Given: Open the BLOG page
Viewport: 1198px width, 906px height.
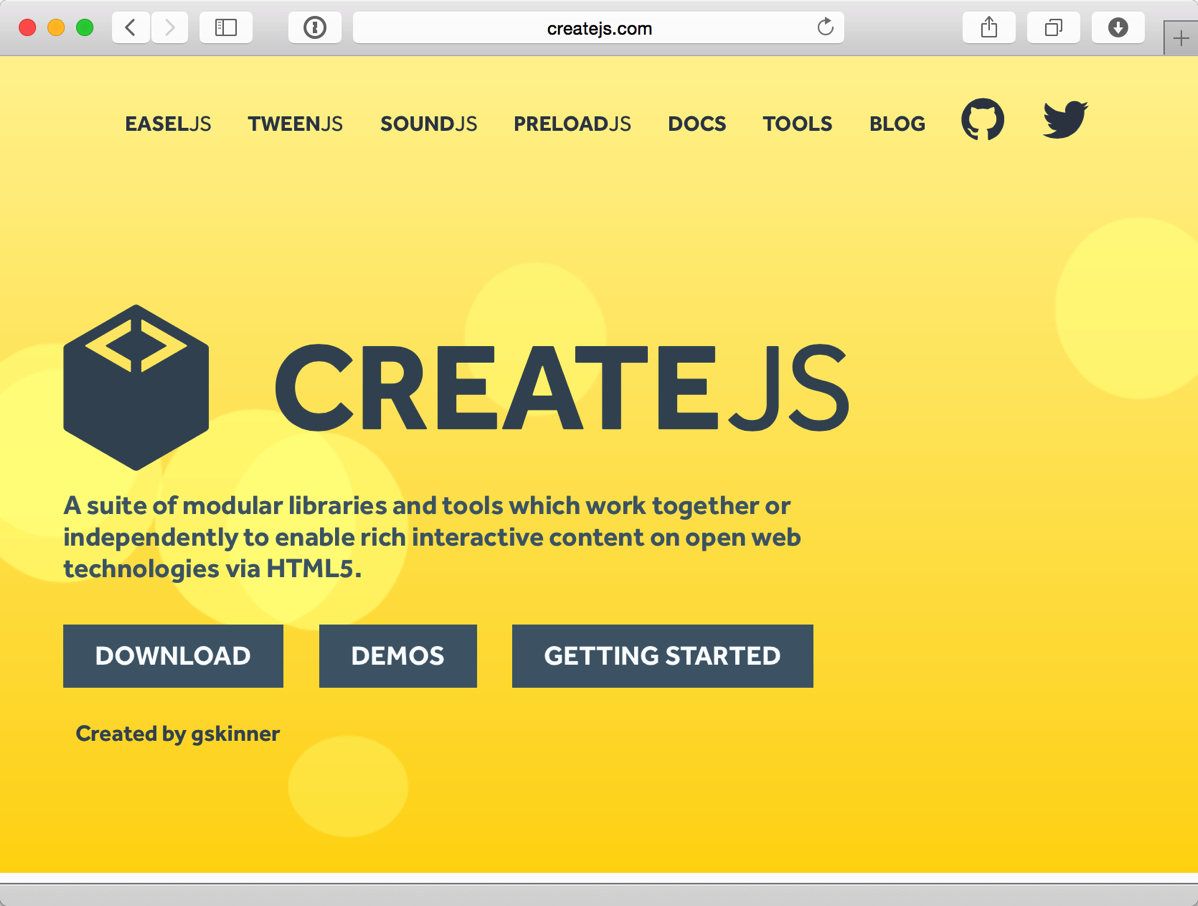Looking at the screenshot, I should pos(897,123).
